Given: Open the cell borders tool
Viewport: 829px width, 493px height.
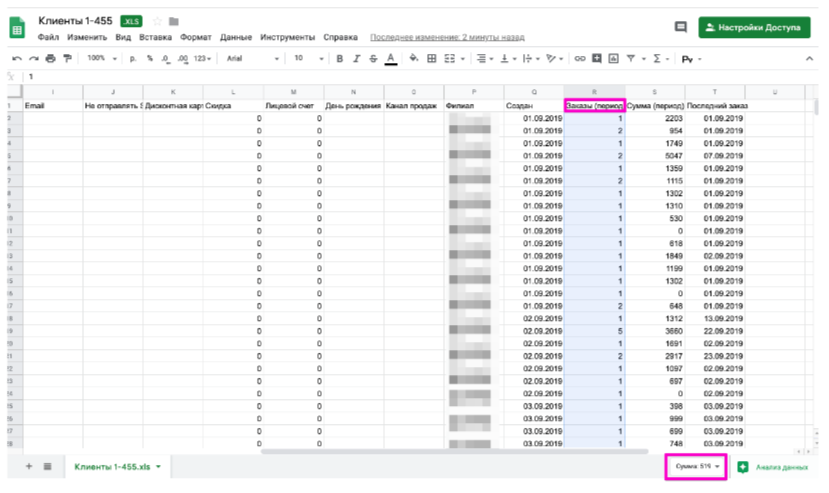Looking at the screenshot, I should [432, 59].
